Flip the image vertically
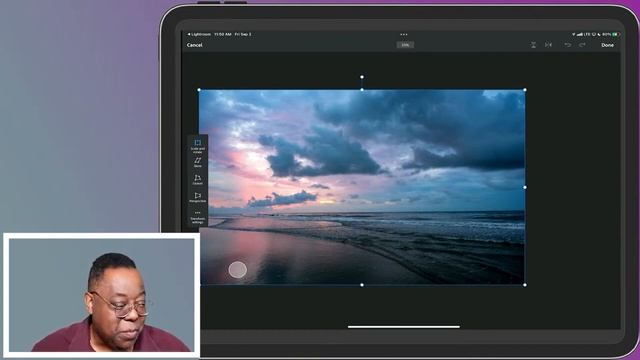640x360 pixels. click(533, 45)
